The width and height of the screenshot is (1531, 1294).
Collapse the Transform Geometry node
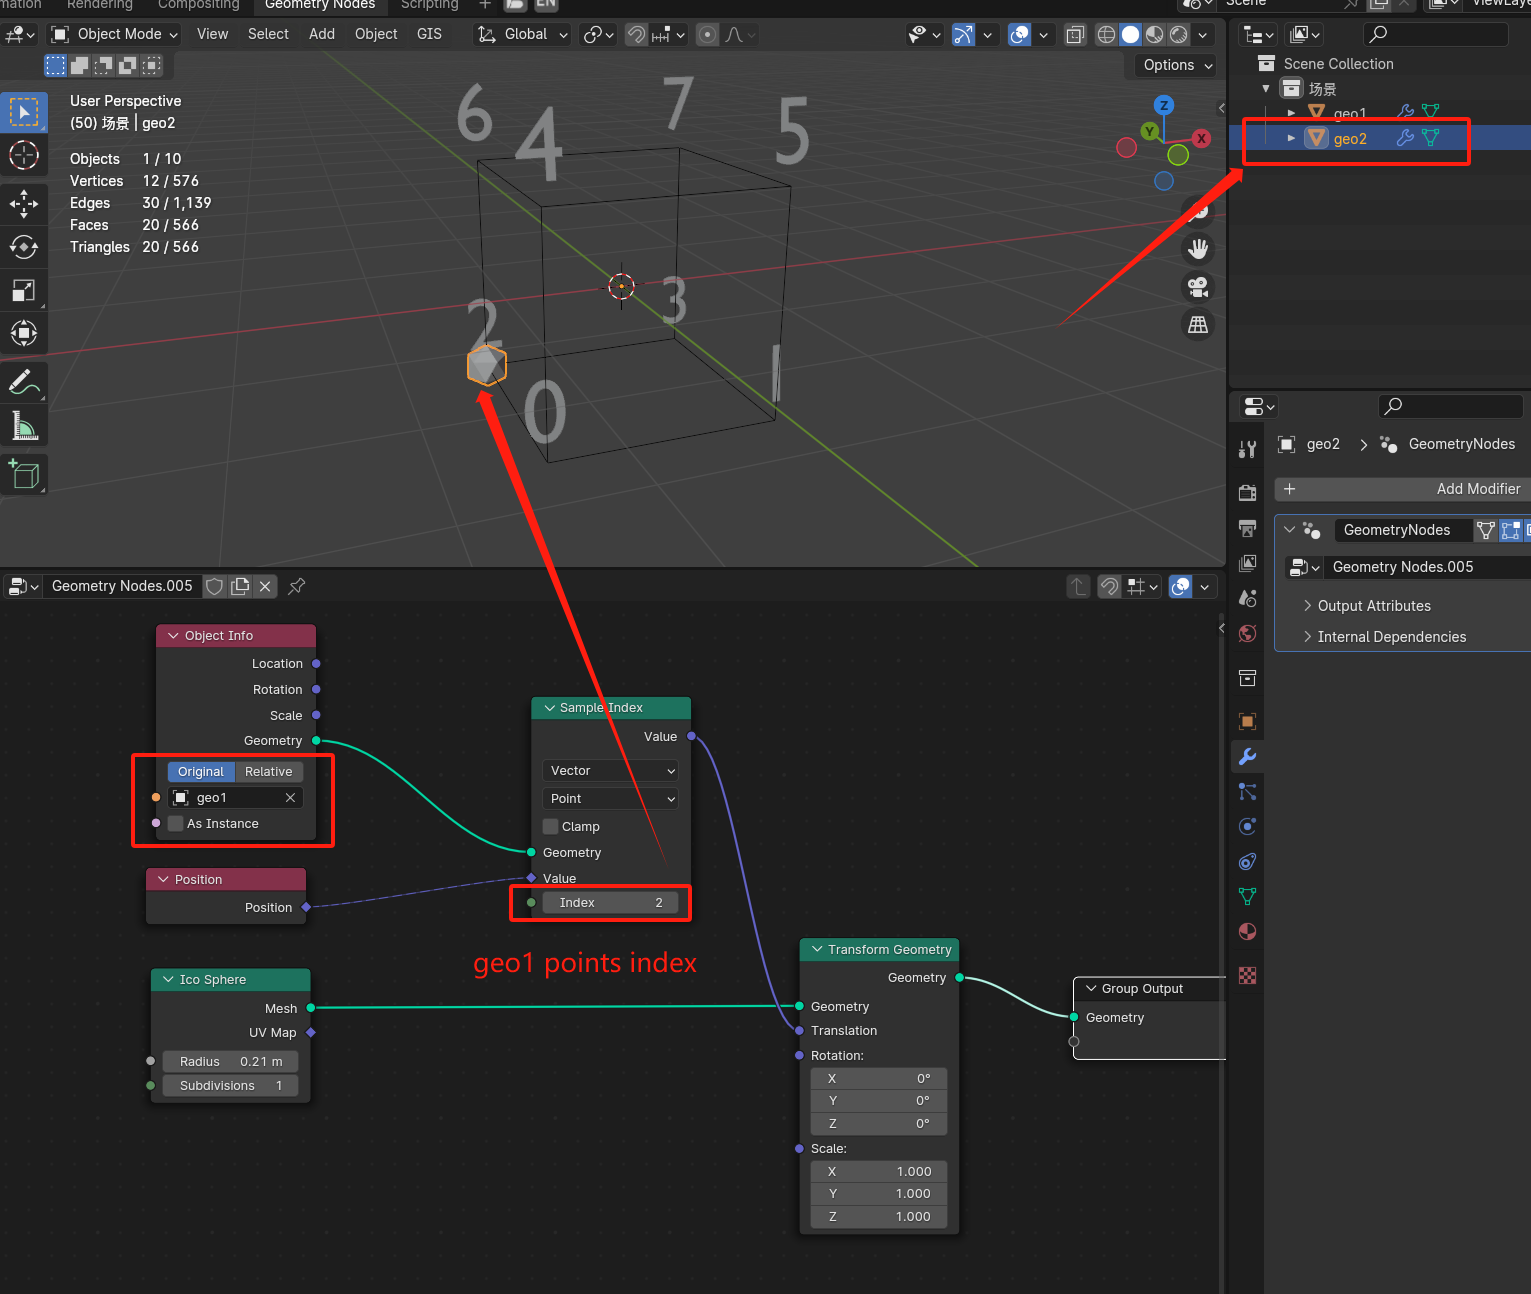coord(817,950)
